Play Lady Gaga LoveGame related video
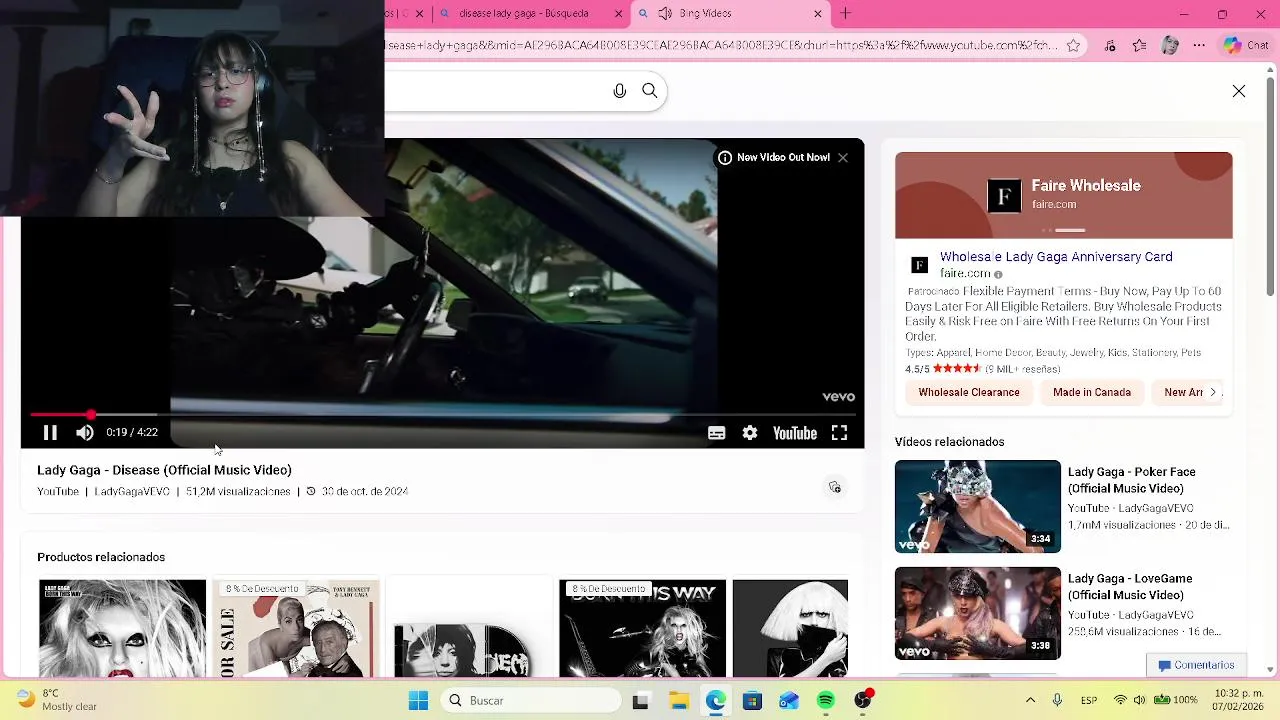The width and height of the screenshot is (1280, 720). pos(978,613)
